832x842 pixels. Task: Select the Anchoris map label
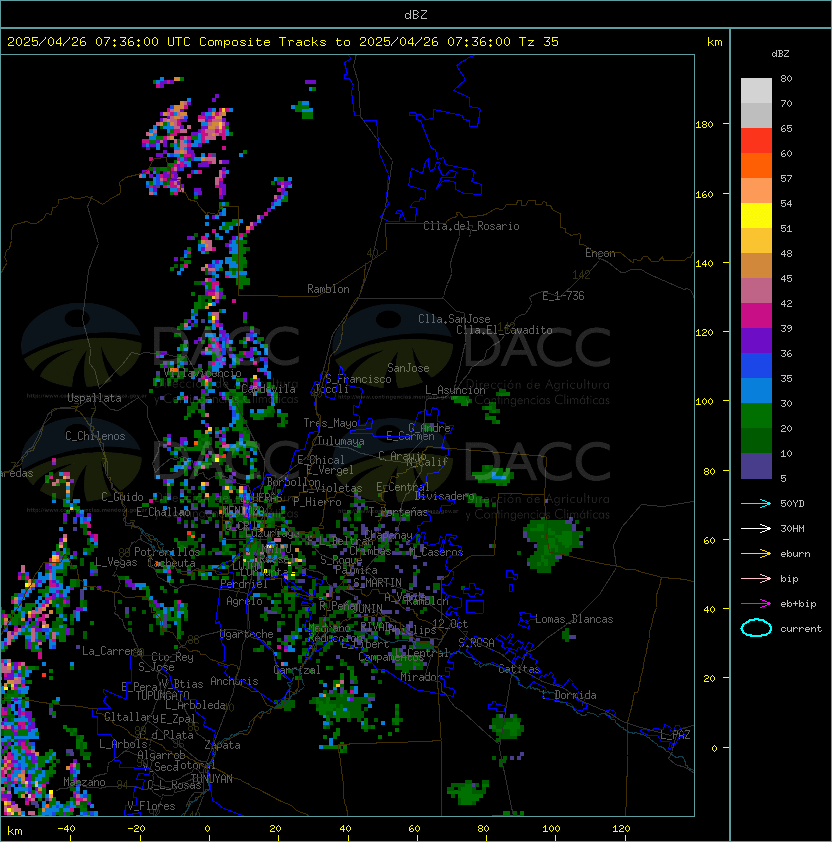[x=234, y=681]
